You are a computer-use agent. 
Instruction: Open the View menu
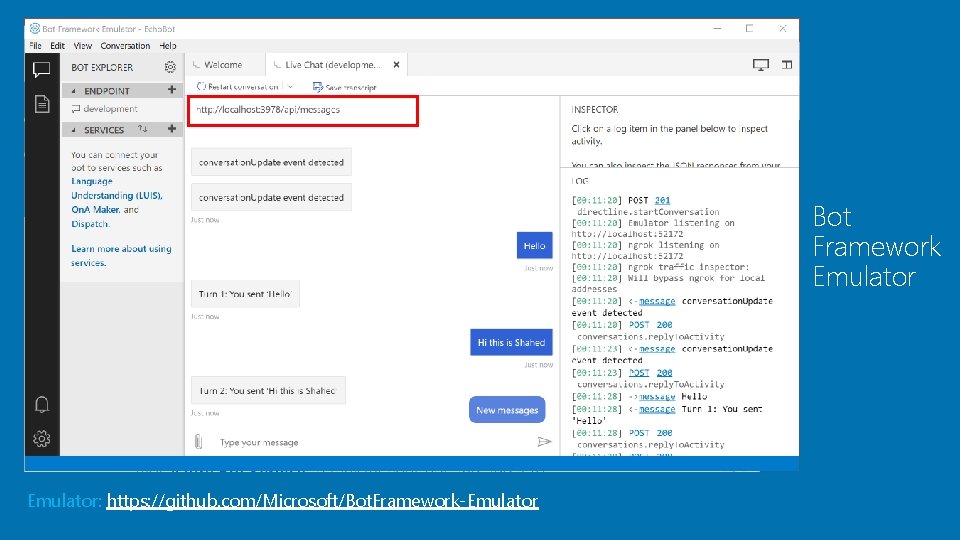83,46
